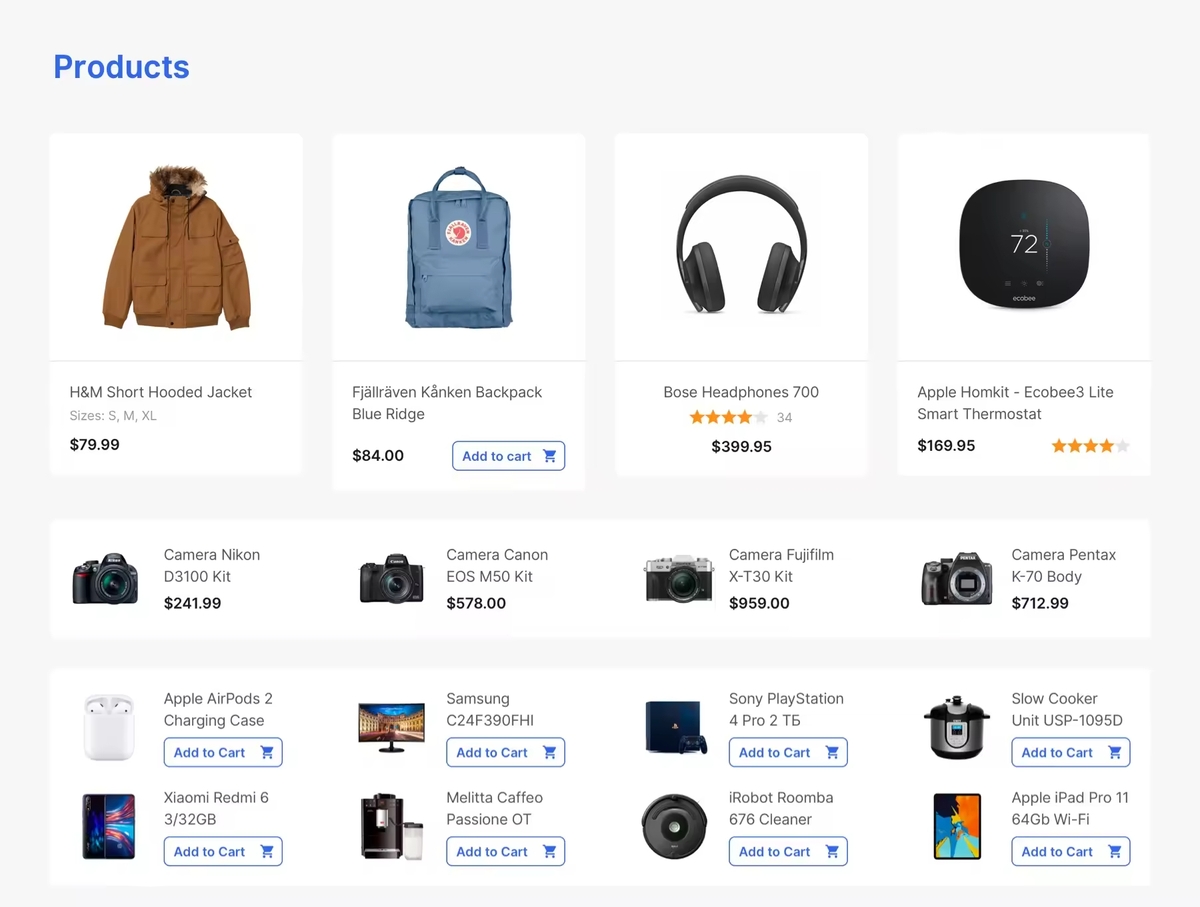Select the Camera Fujifilm X-T30 Kit thumbnail
This screenshot has width=1200, height=907.
[679, 579]
